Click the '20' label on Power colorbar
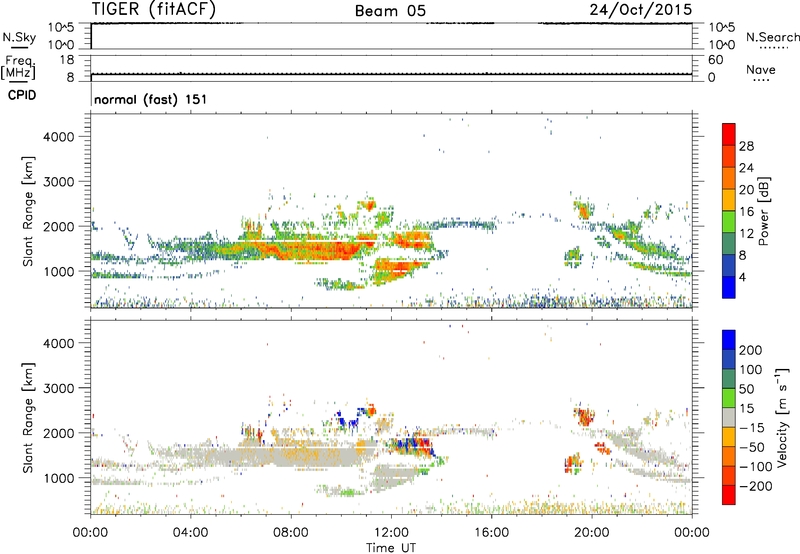This screenshot has width=800, height=554. coord(746,190)
